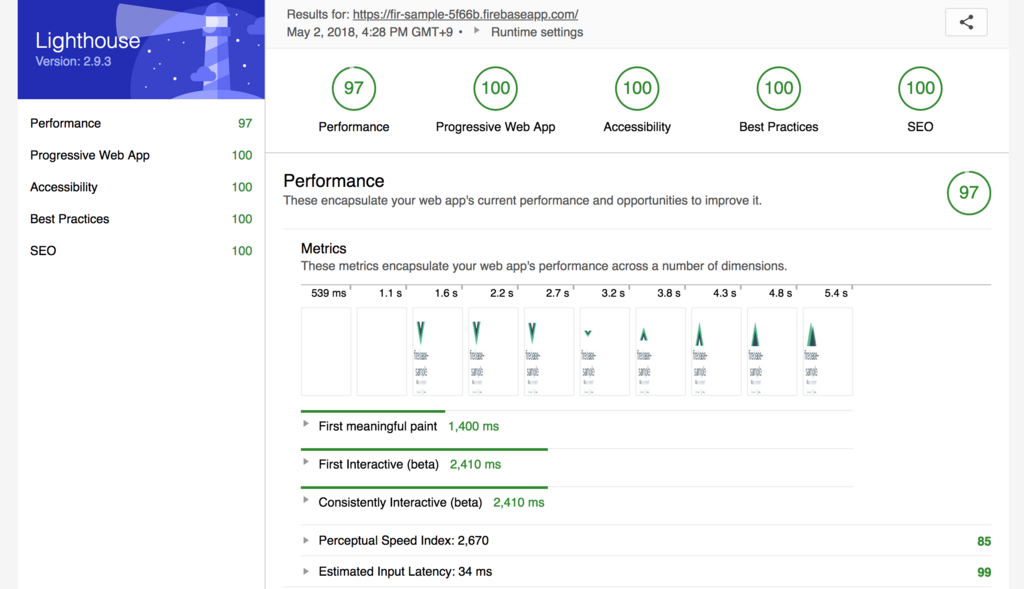Screen dimensions: 1024x589
Task: Click the Best Practices 100 score gauge
Action: click(x=778, y=88)
